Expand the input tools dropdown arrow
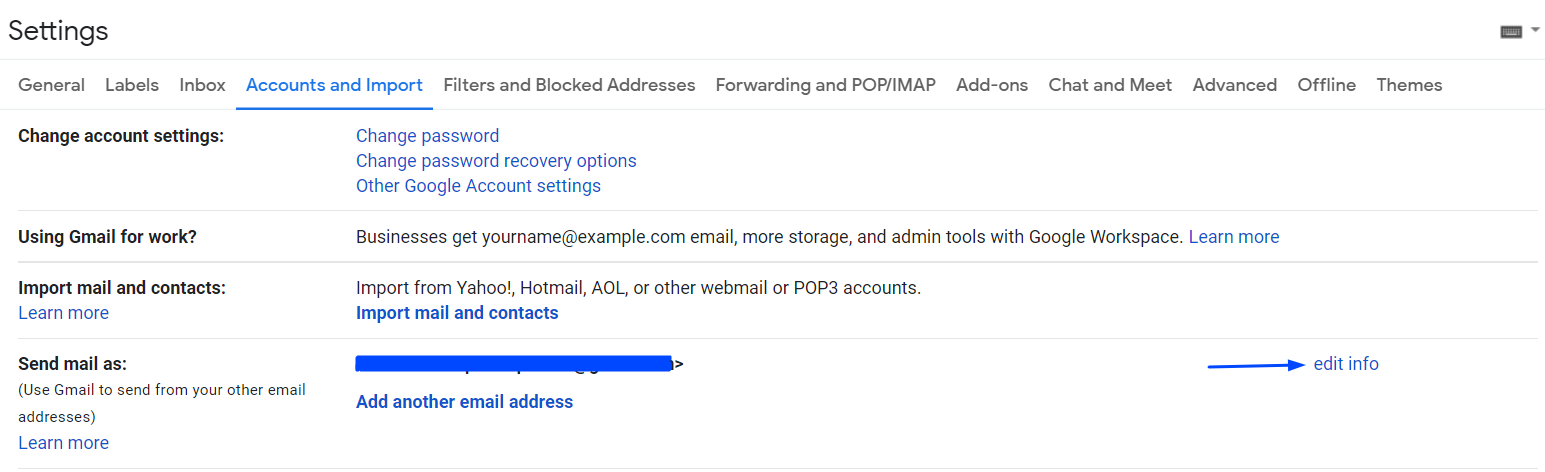Screen dimensions: 1545x472 point(1535,31)
